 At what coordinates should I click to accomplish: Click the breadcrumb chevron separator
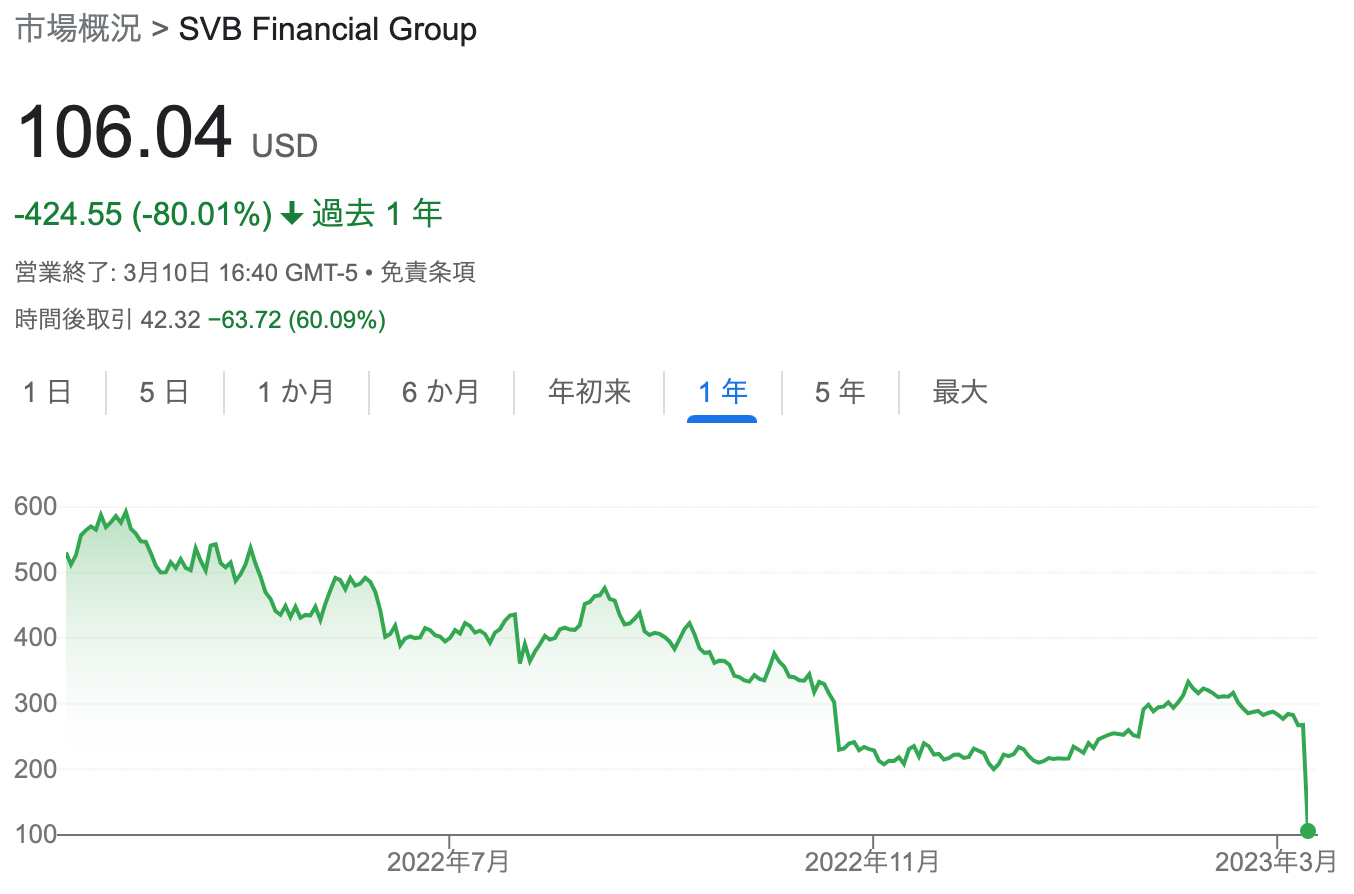click(160, 29)
